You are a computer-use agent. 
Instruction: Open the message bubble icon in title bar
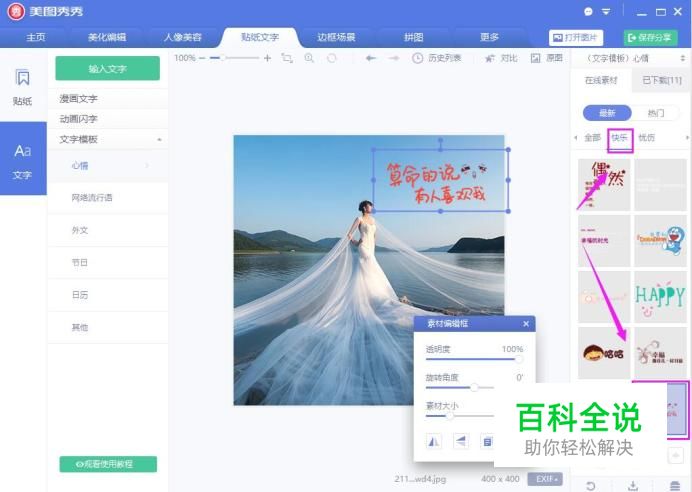point(588,12)
